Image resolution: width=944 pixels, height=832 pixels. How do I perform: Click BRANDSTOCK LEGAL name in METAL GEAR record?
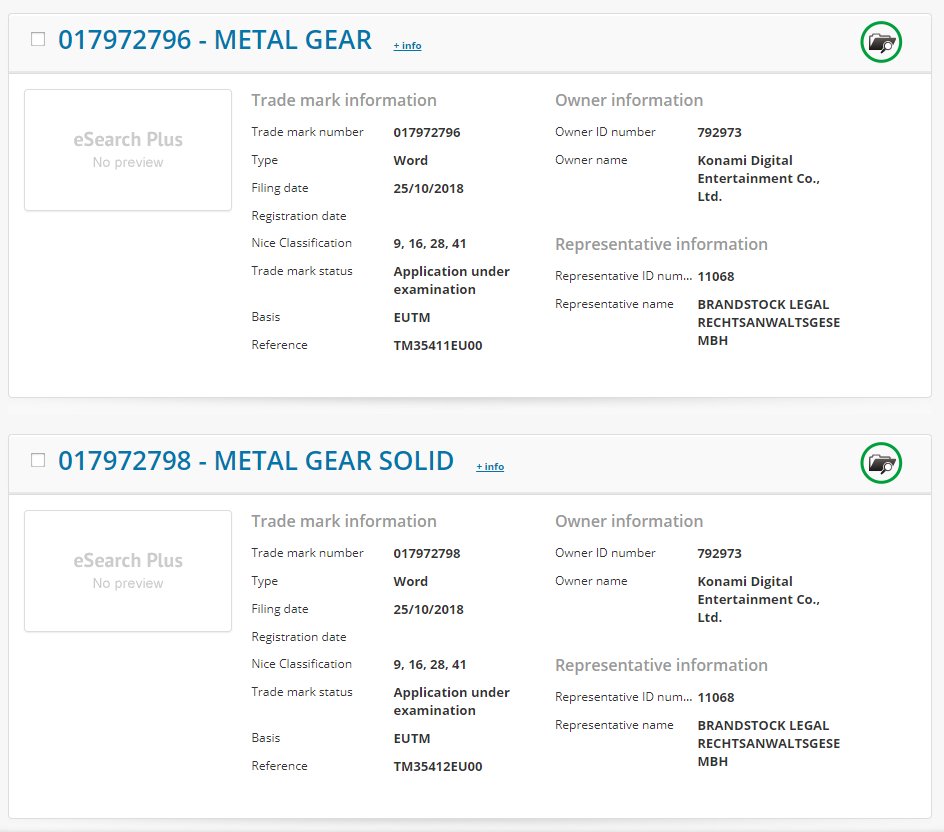[769, 323]
